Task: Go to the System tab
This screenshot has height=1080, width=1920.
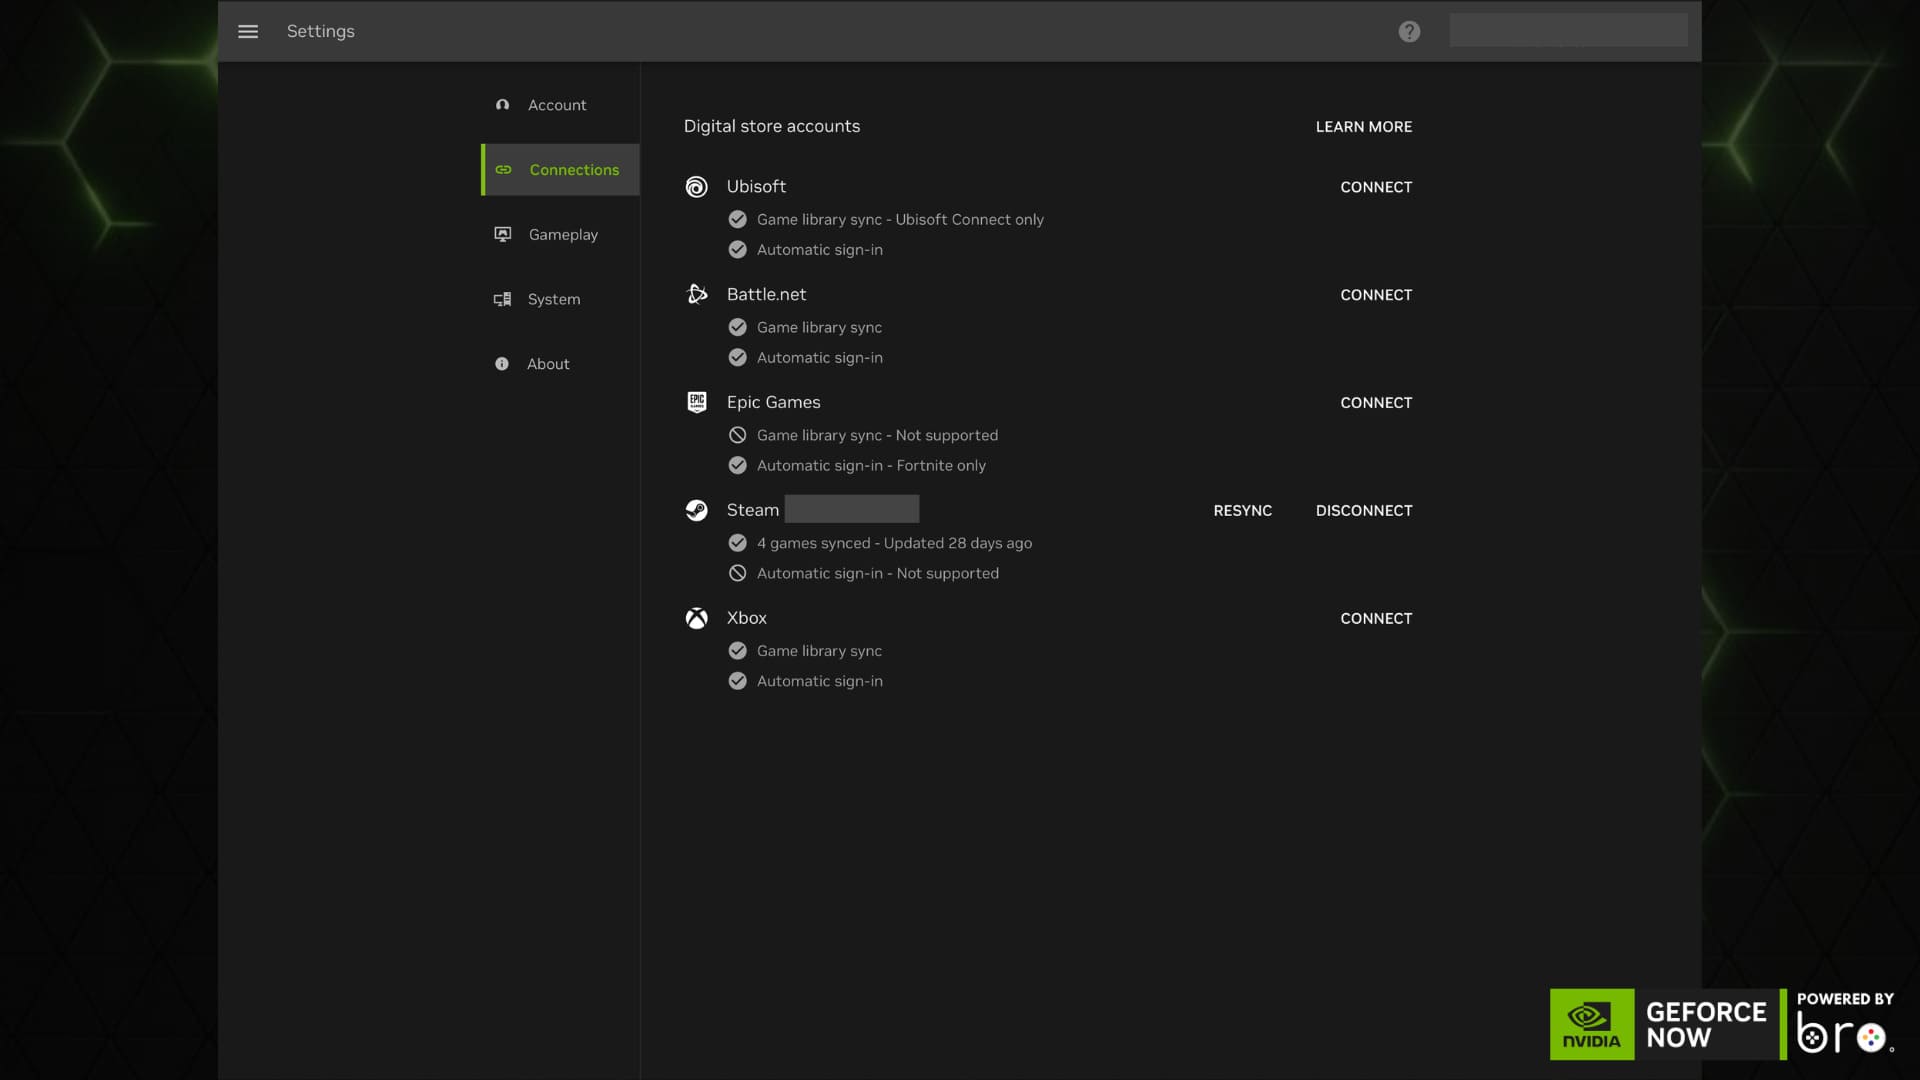Action: (x=560, y=299)
